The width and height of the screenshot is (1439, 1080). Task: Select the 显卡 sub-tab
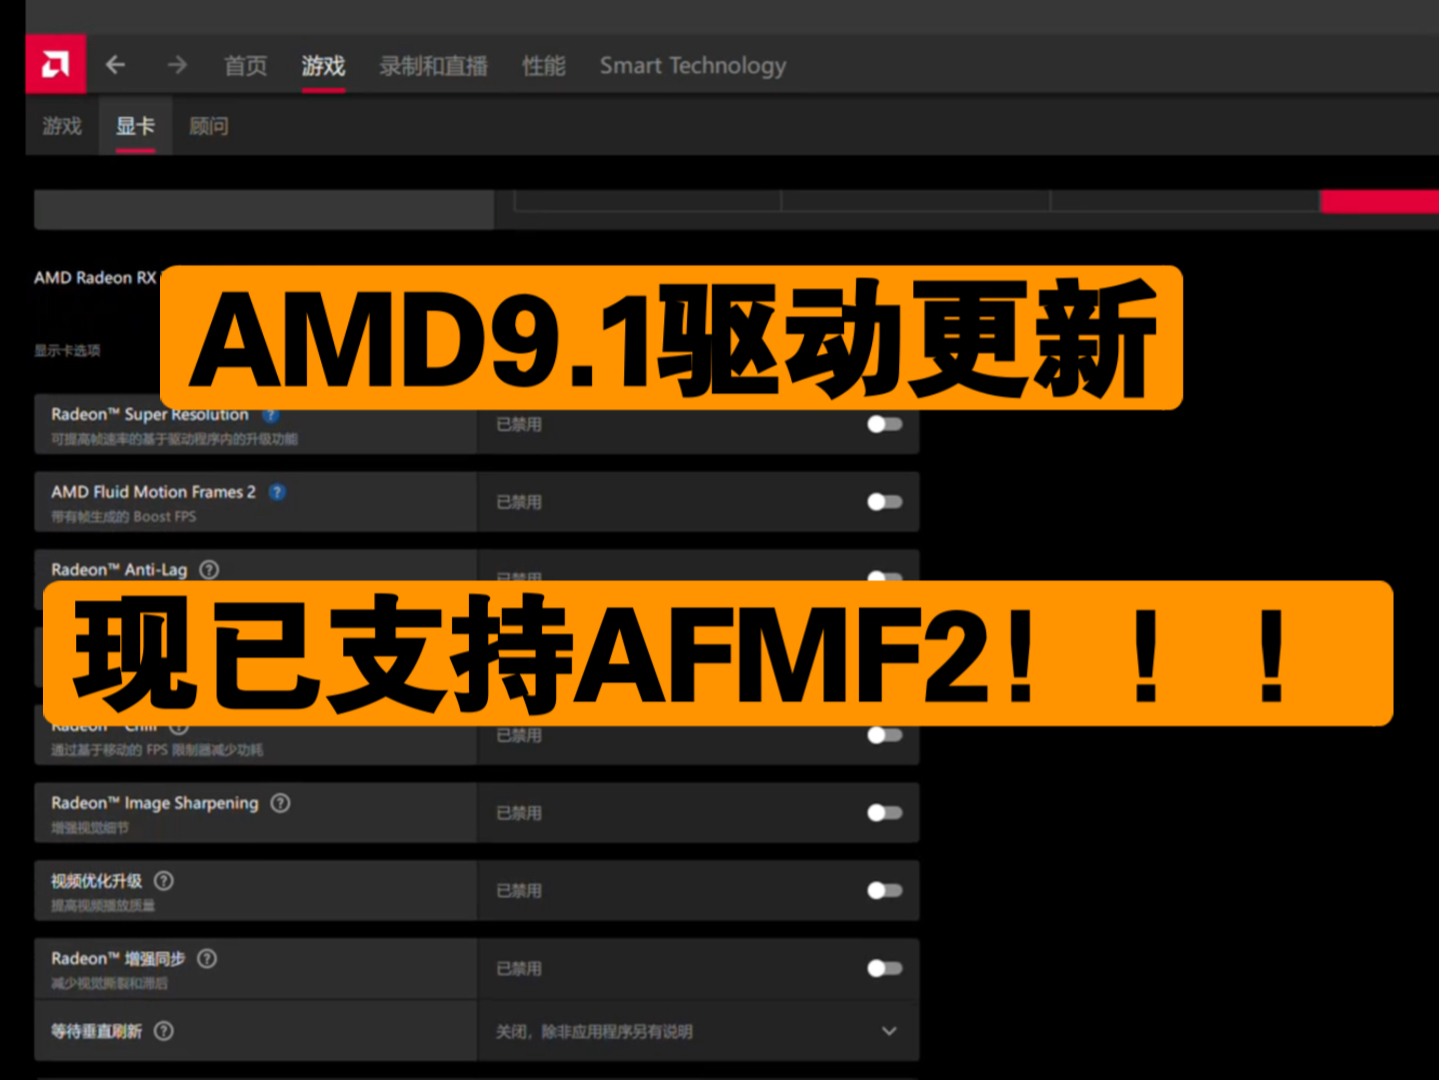pos(135,126)
